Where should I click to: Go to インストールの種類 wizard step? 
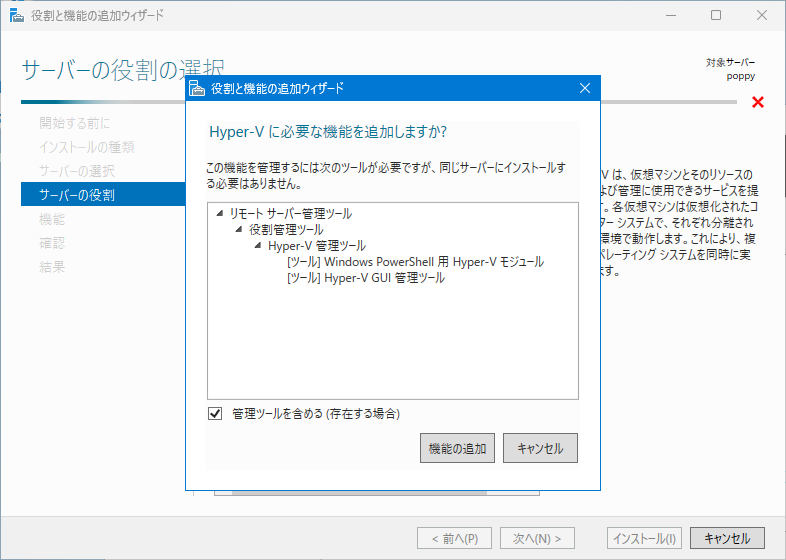[x=87, y=147]
